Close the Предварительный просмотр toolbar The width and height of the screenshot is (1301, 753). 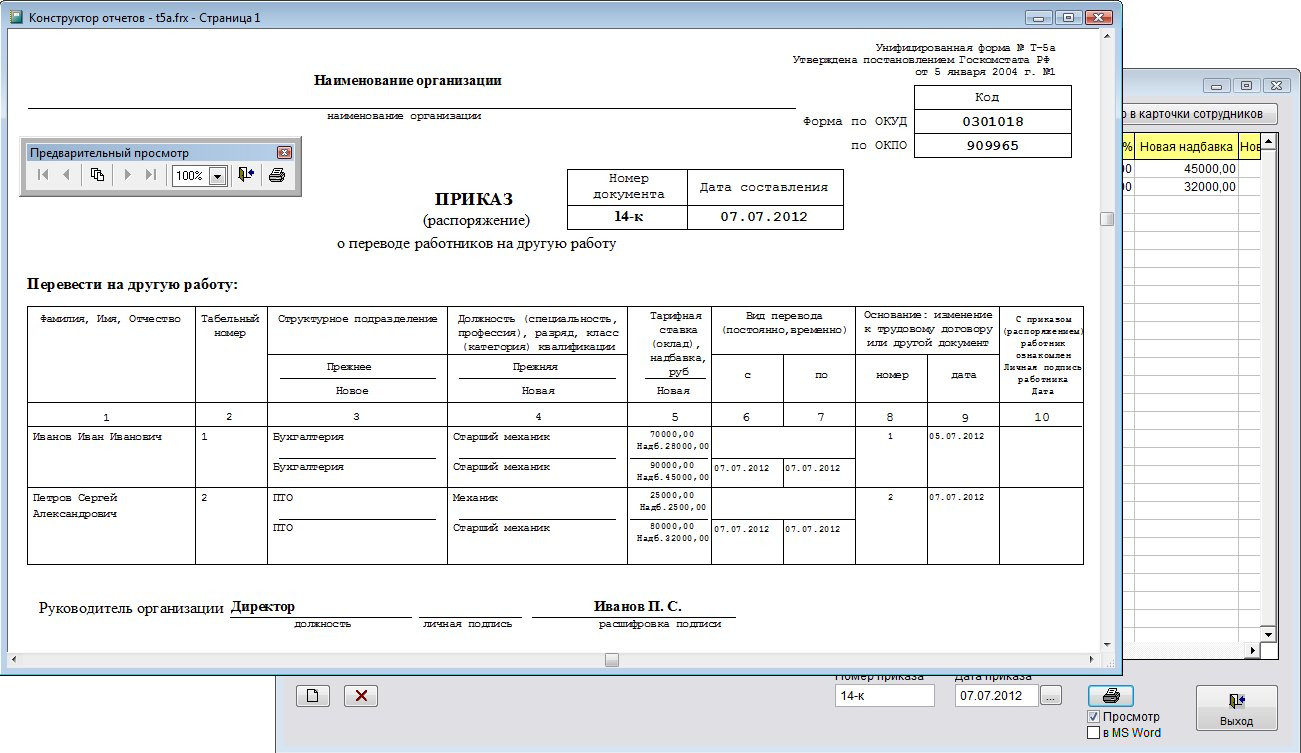[284, 153]
